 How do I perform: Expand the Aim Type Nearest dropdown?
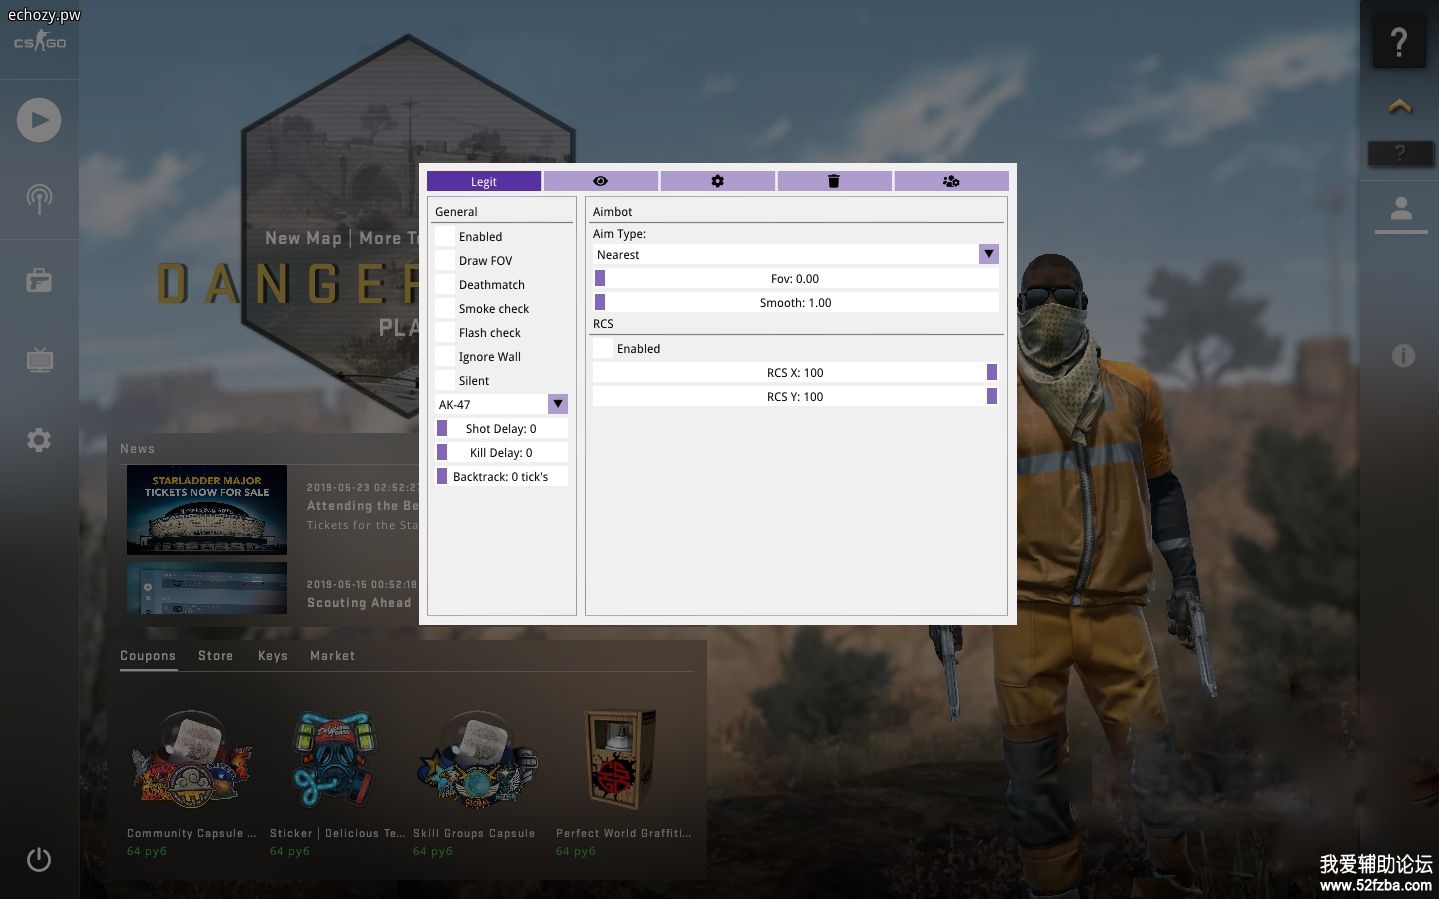[x=988, y=254]
